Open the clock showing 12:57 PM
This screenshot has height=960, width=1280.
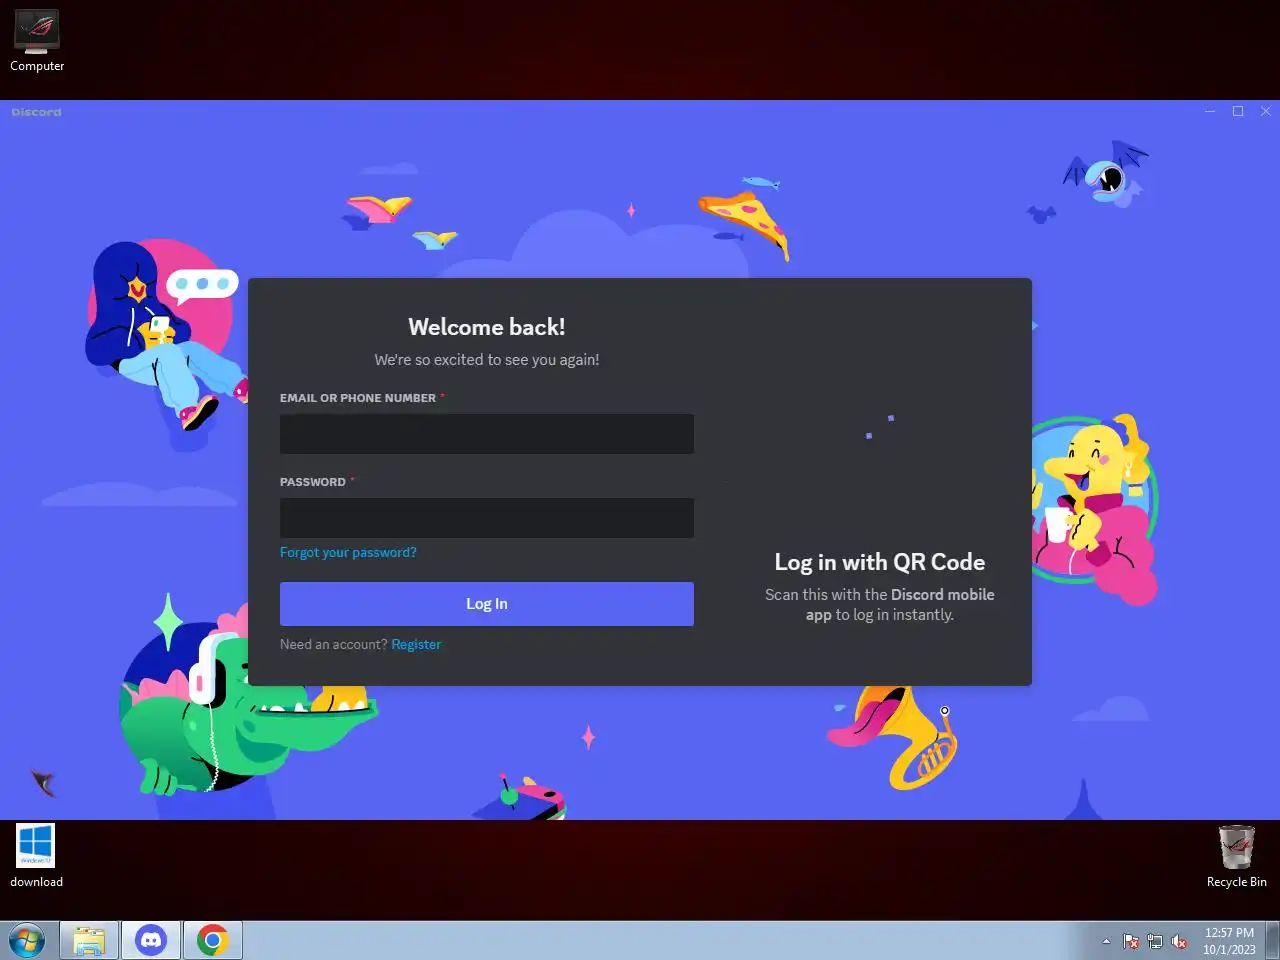tap(1229, 941)
